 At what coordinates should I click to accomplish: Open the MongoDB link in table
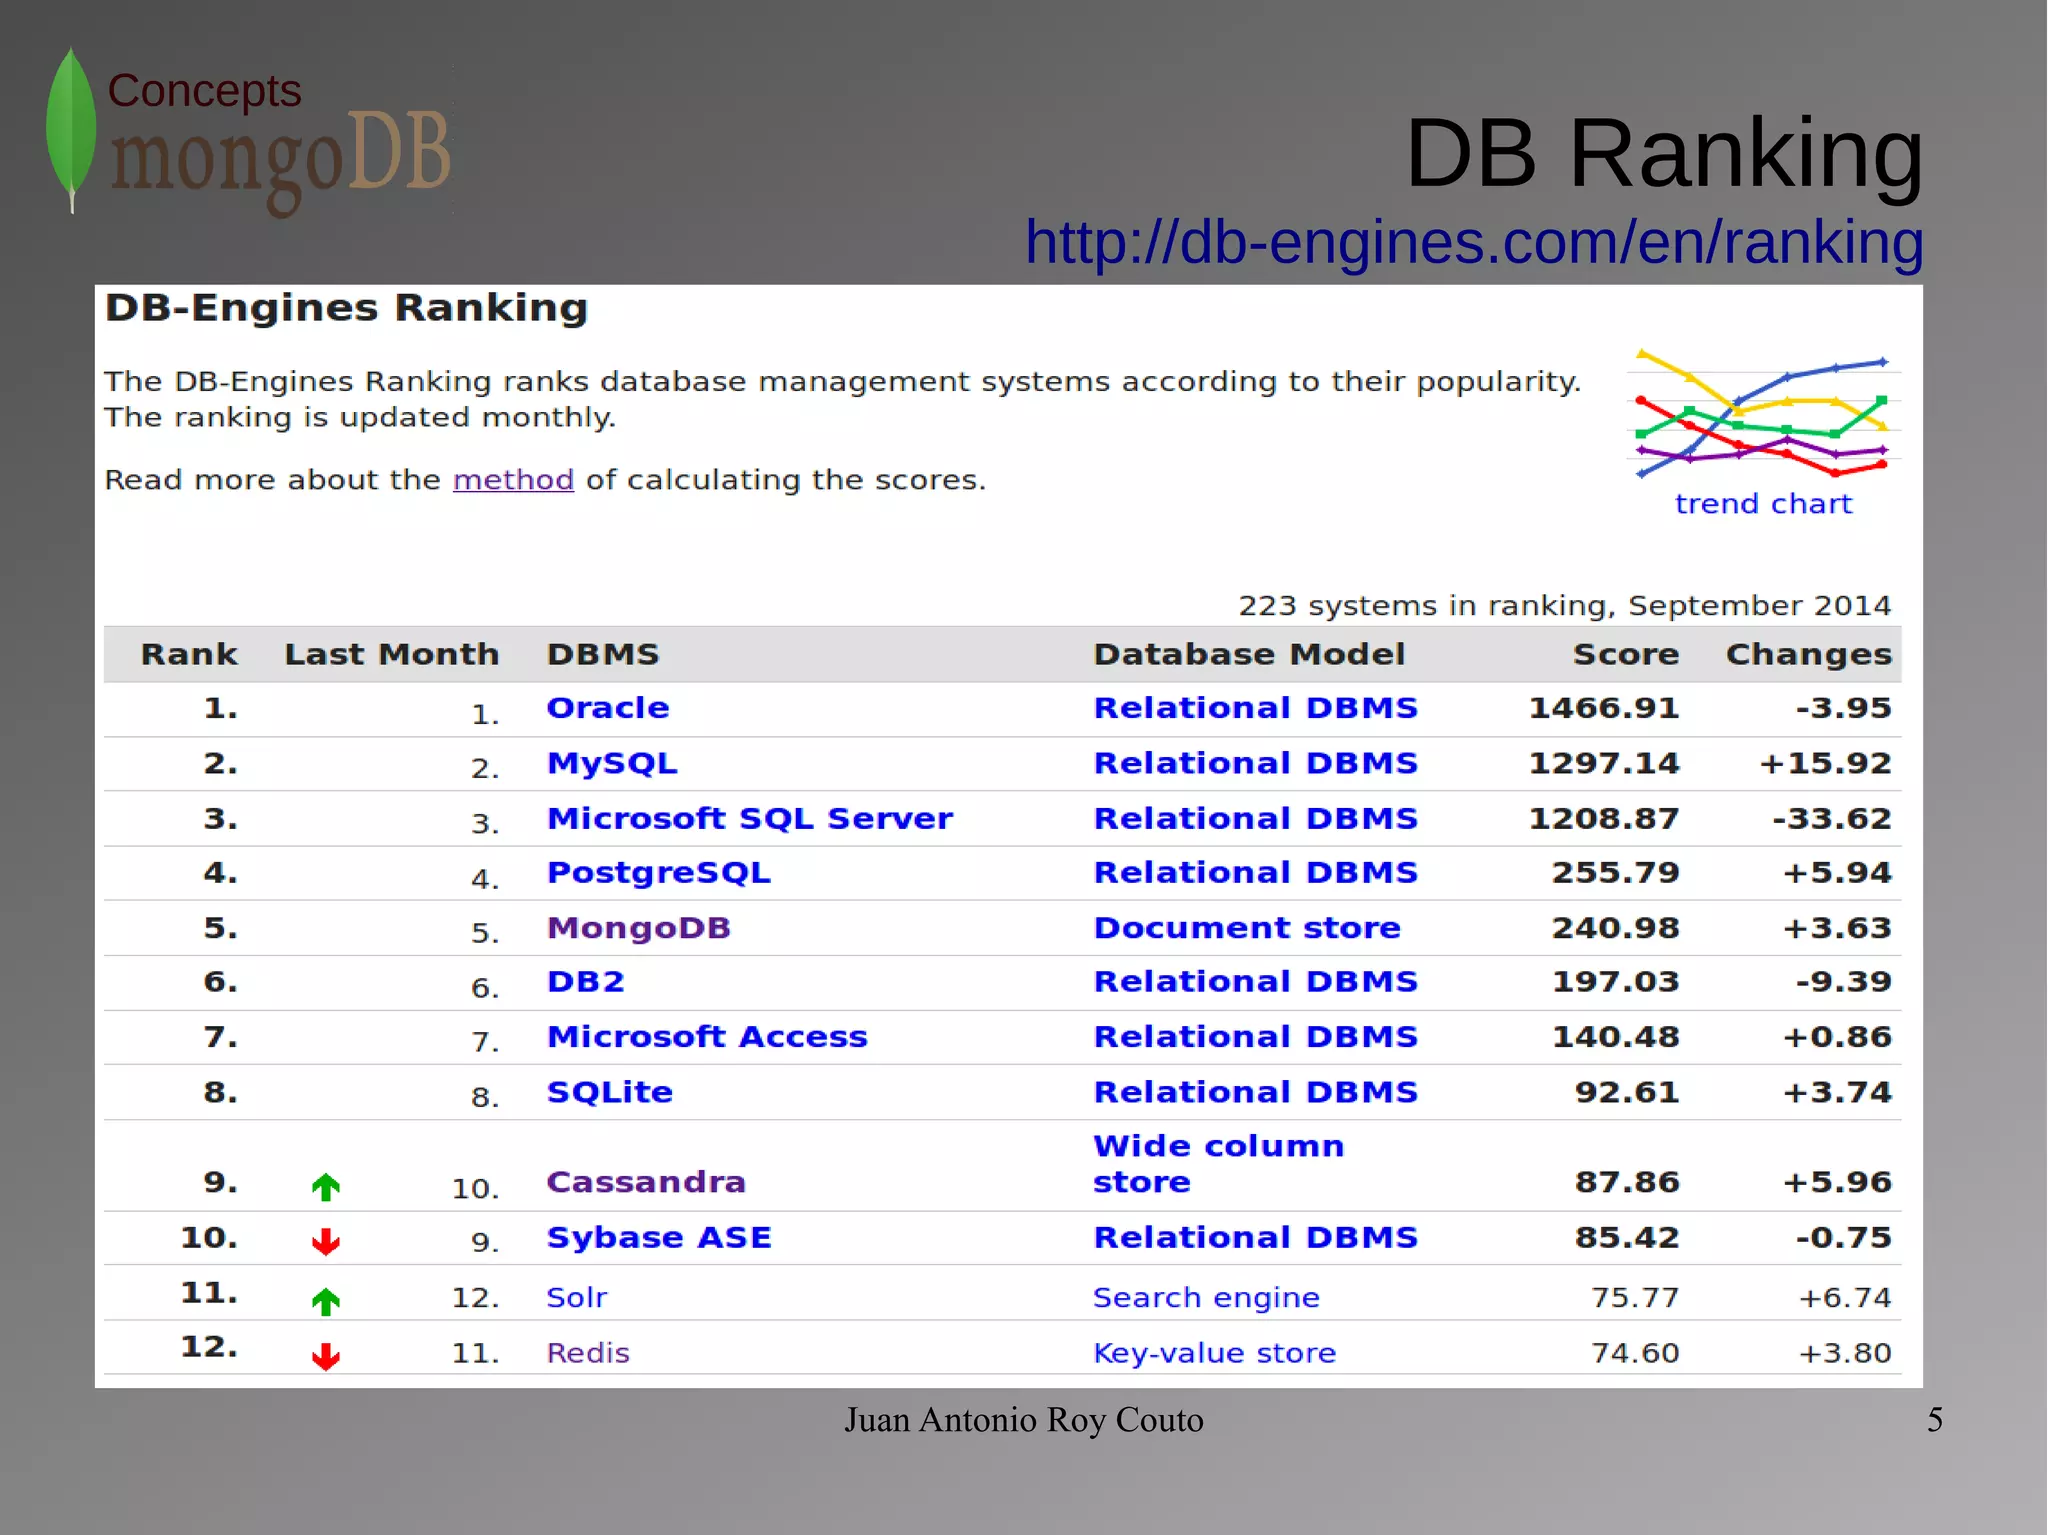coord(639,928)
